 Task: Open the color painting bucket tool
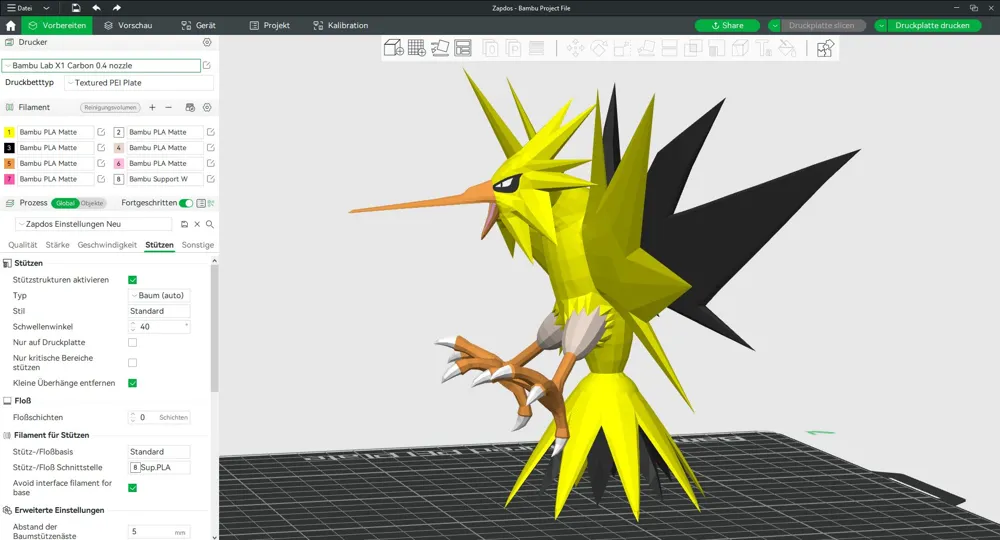click(787, 48)
